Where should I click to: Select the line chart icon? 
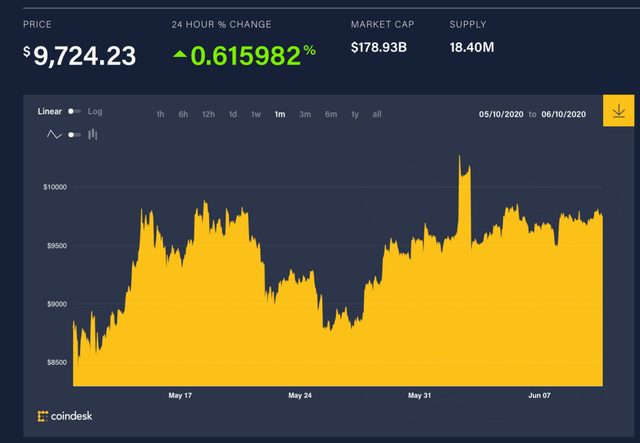pyautogui.click(x=54, y=134)
